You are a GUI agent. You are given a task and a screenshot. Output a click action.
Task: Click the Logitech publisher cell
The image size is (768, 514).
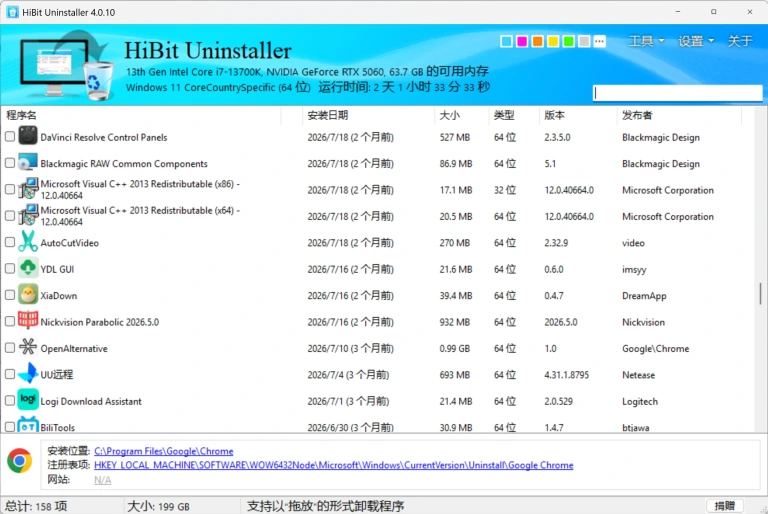tap(640, 401)
